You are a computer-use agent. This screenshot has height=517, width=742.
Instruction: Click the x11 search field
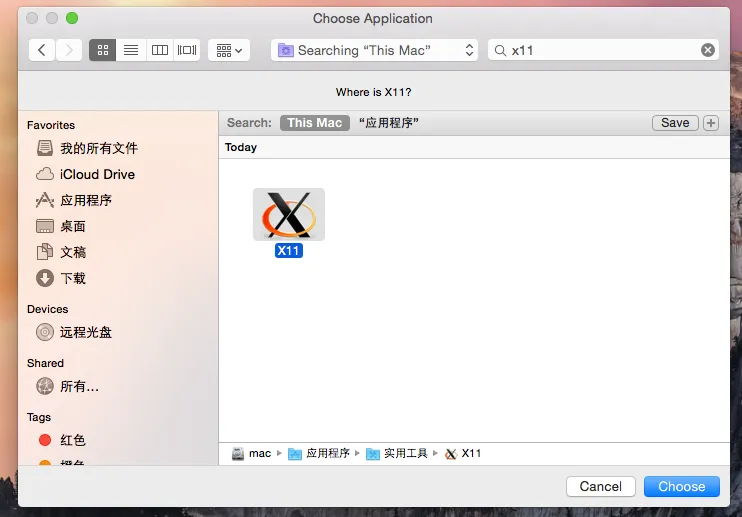[x=602, y=50]
